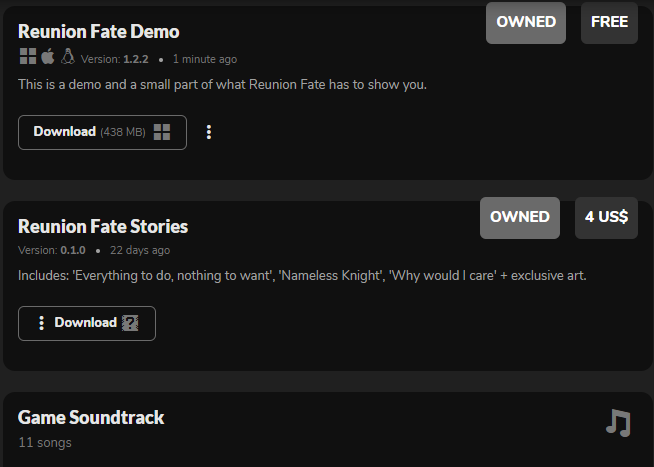Click the FREE price badge
654x467 pixels.
[609, 23]
